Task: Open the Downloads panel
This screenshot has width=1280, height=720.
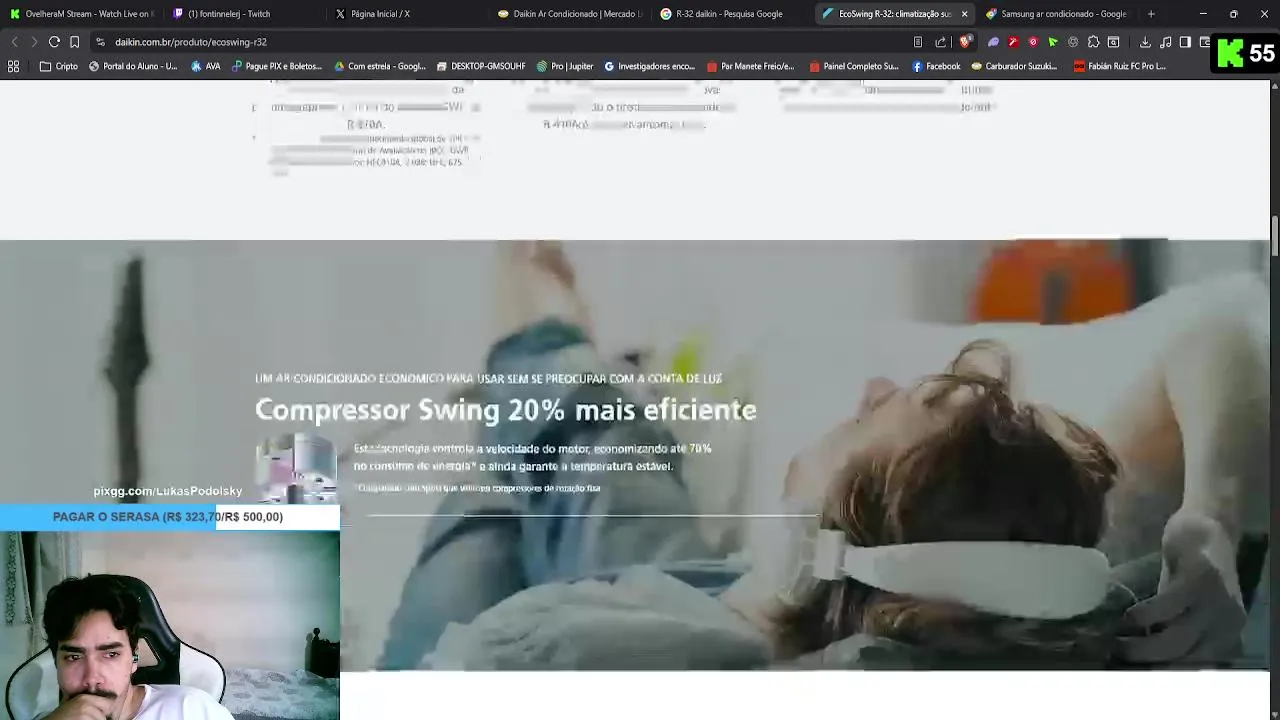Action: coord(1145,42)
